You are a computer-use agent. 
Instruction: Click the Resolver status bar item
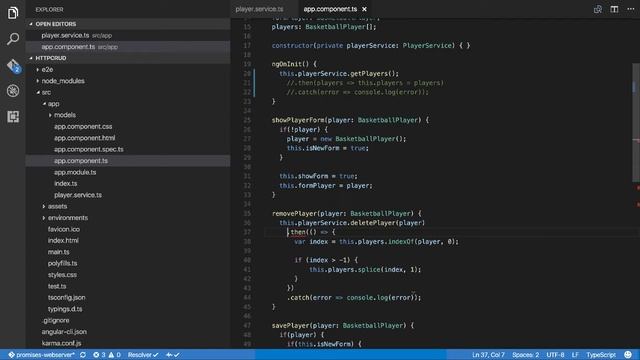[x=143, y=355]
